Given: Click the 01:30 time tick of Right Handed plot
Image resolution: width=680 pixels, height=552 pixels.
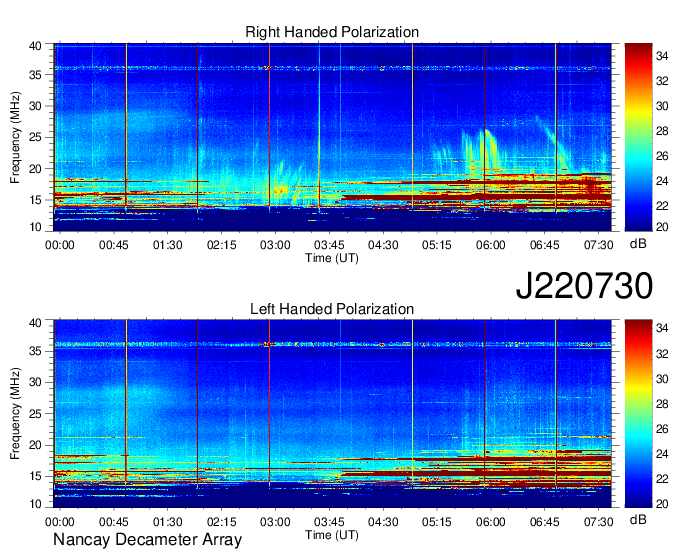Looking at the screenshot, I should pyautogui.click(x=167, y=245).
